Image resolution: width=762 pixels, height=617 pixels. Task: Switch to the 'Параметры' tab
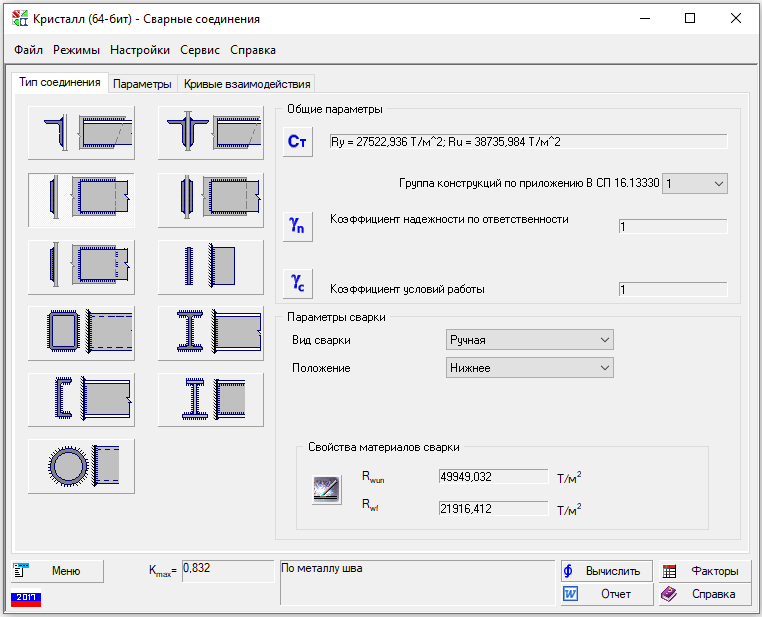click(x=142, y=84)
